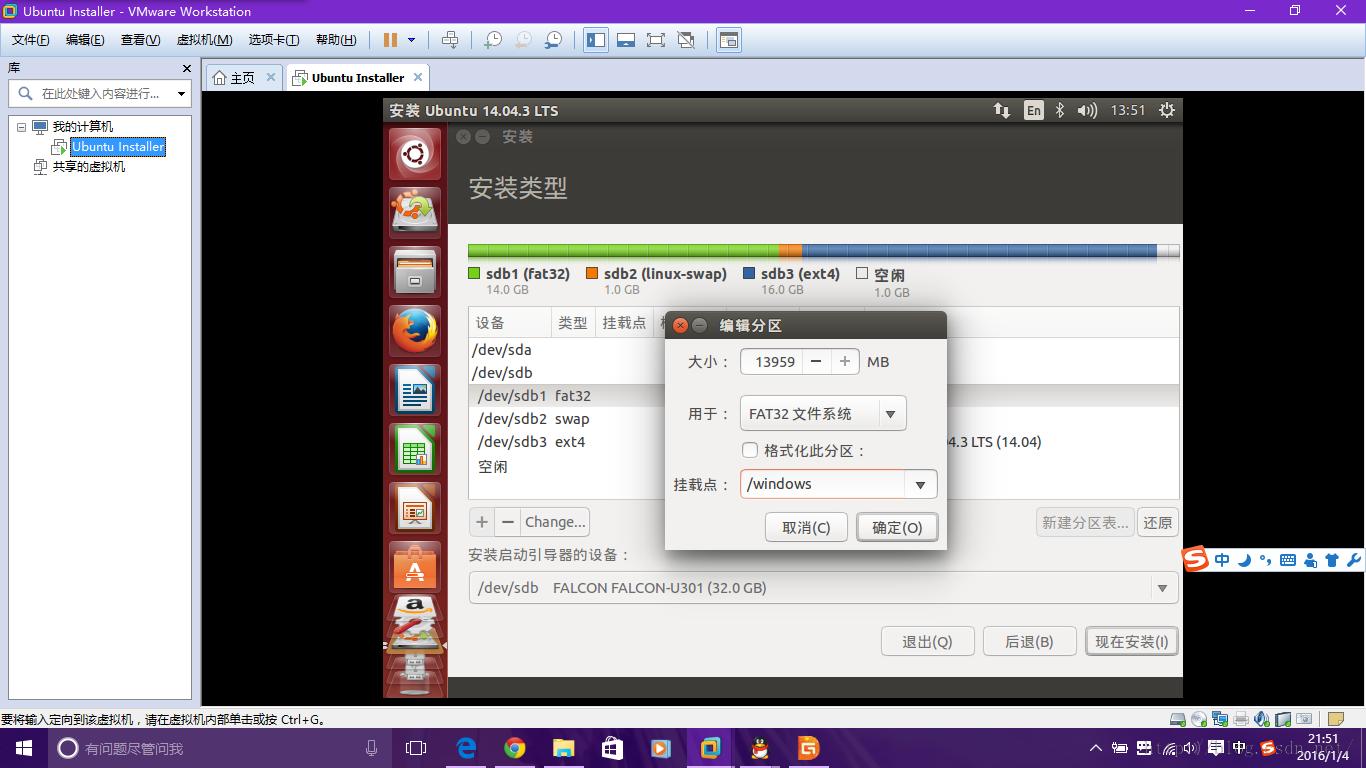Viewport: 1366px width, 768px height.
Task: Open the Ubiquity installer launcher icon
Action: (x=414, y=212)
